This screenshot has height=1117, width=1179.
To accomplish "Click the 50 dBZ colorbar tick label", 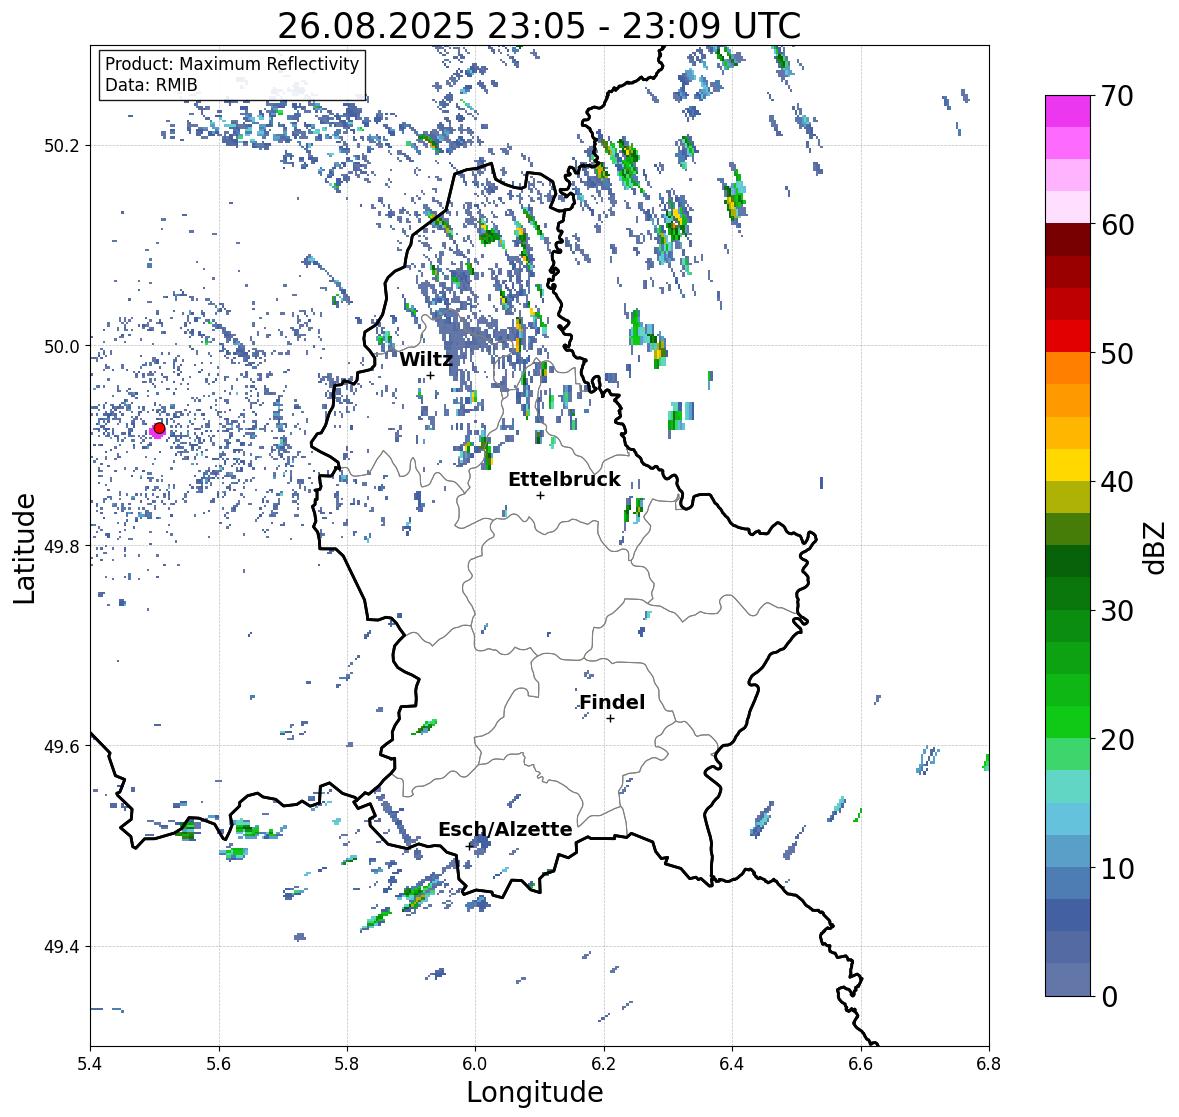I will click(1117, 353).
